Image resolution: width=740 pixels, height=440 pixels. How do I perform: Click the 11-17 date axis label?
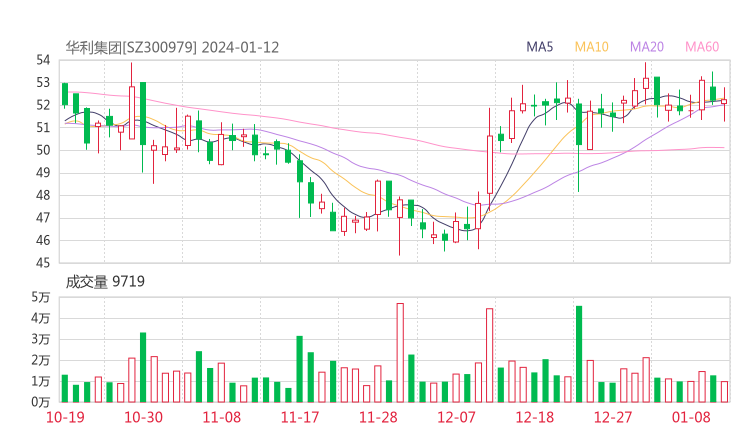pos(300,417)
